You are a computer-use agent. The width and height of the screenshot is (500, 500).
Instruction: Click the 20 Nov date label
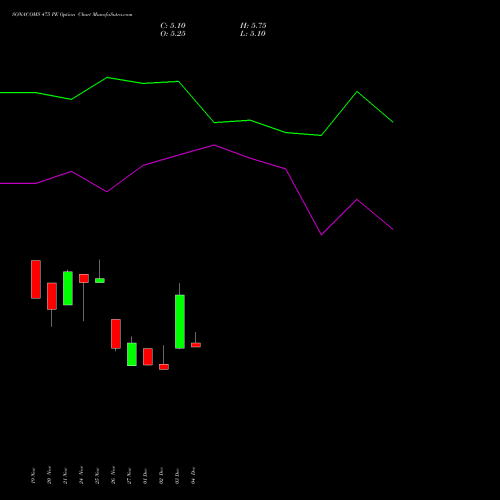pos(49,476)
